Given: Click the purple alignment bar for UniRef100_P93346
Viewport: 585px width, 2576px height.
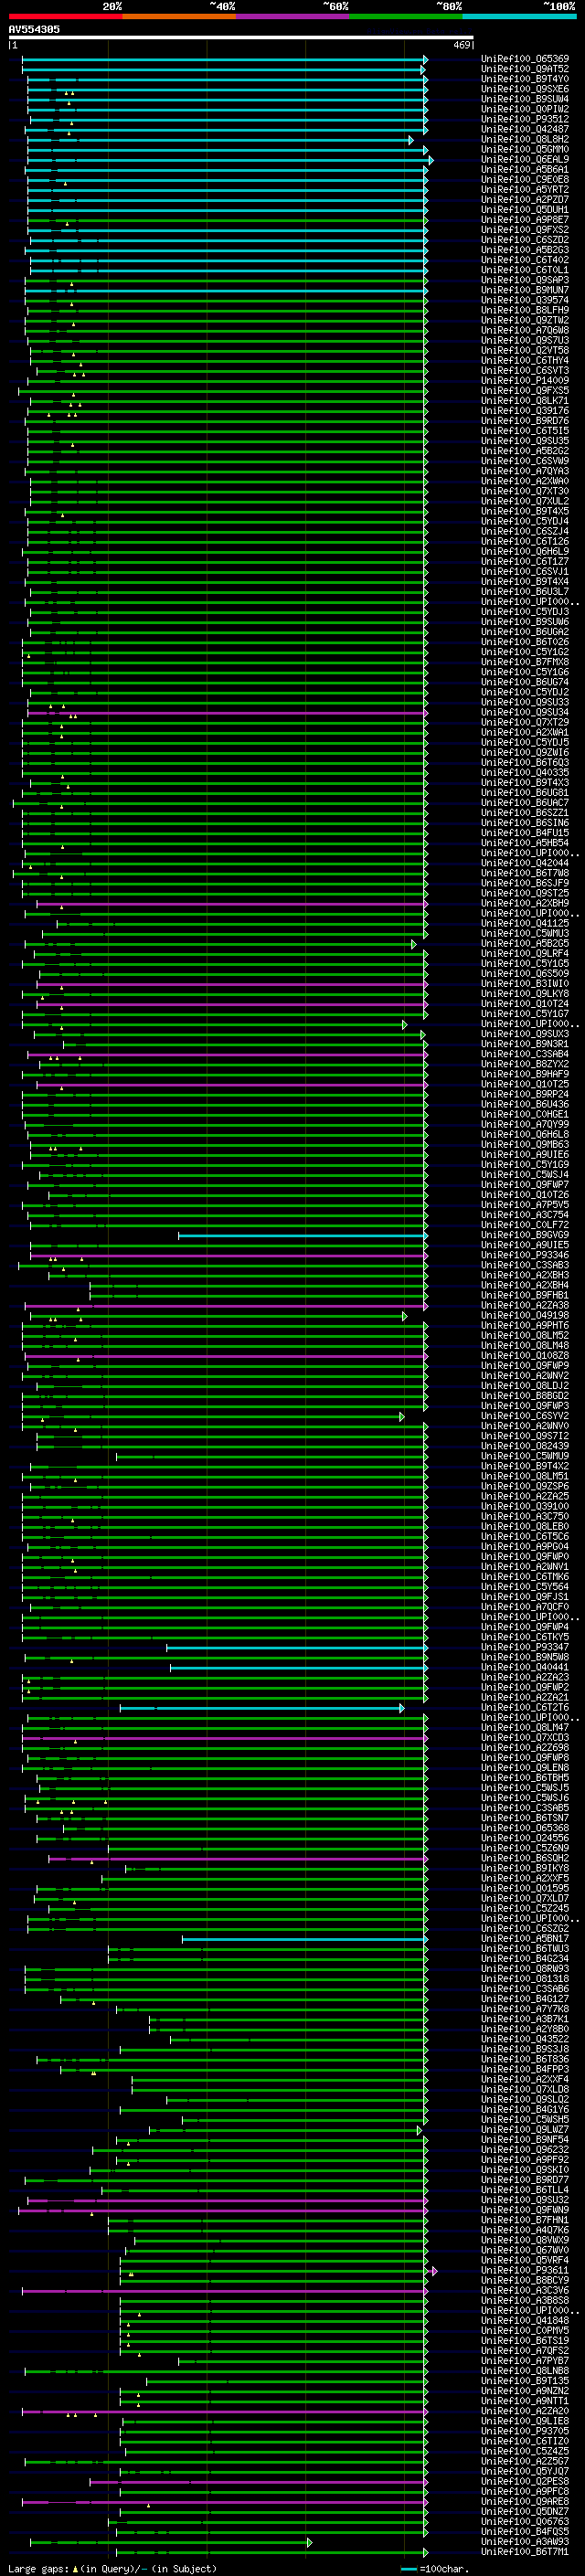Looking at the screenshot, I should [x=229, y=1255].
